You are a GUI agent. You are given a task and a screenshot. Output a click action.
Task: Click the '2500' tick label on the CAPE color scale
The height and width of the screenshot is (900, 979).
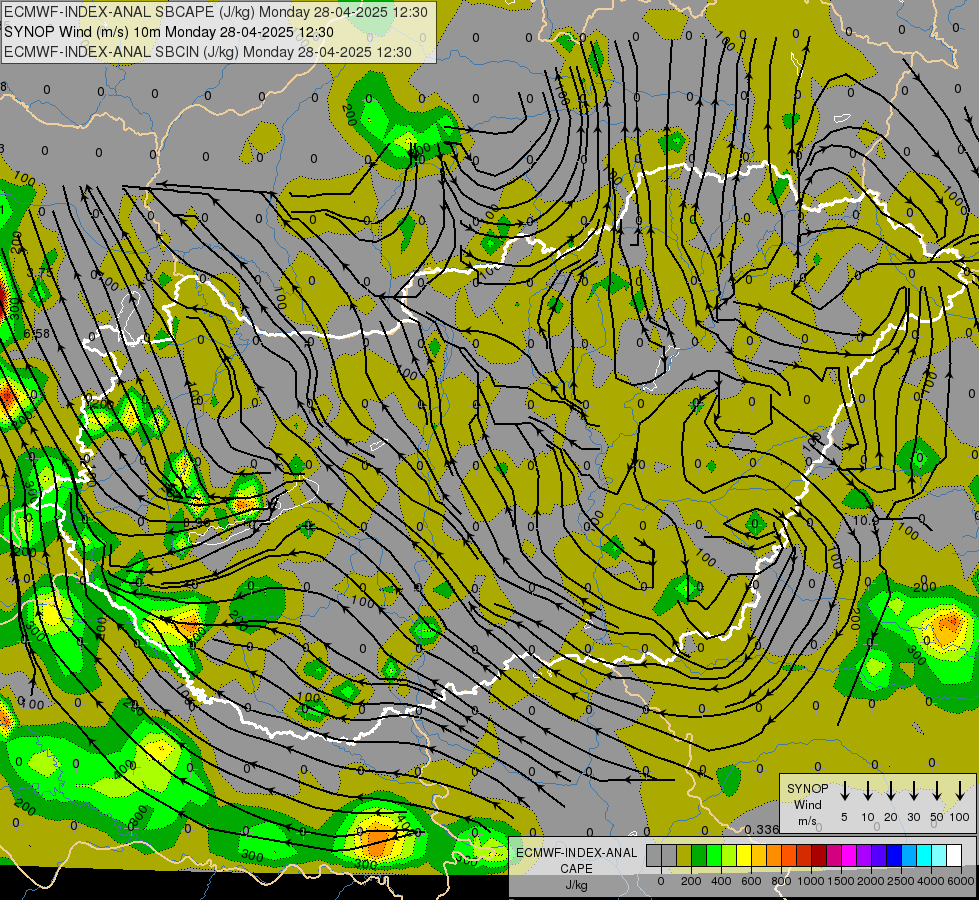[901, 881]
